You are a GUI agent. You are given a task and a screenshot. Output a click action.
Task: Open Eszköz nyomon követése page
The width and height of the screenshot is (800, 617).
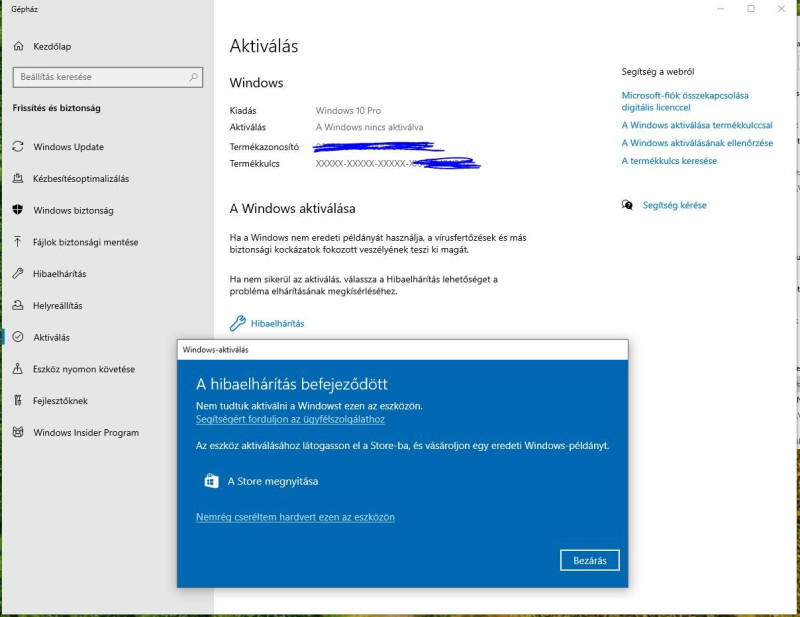point(84,369)
